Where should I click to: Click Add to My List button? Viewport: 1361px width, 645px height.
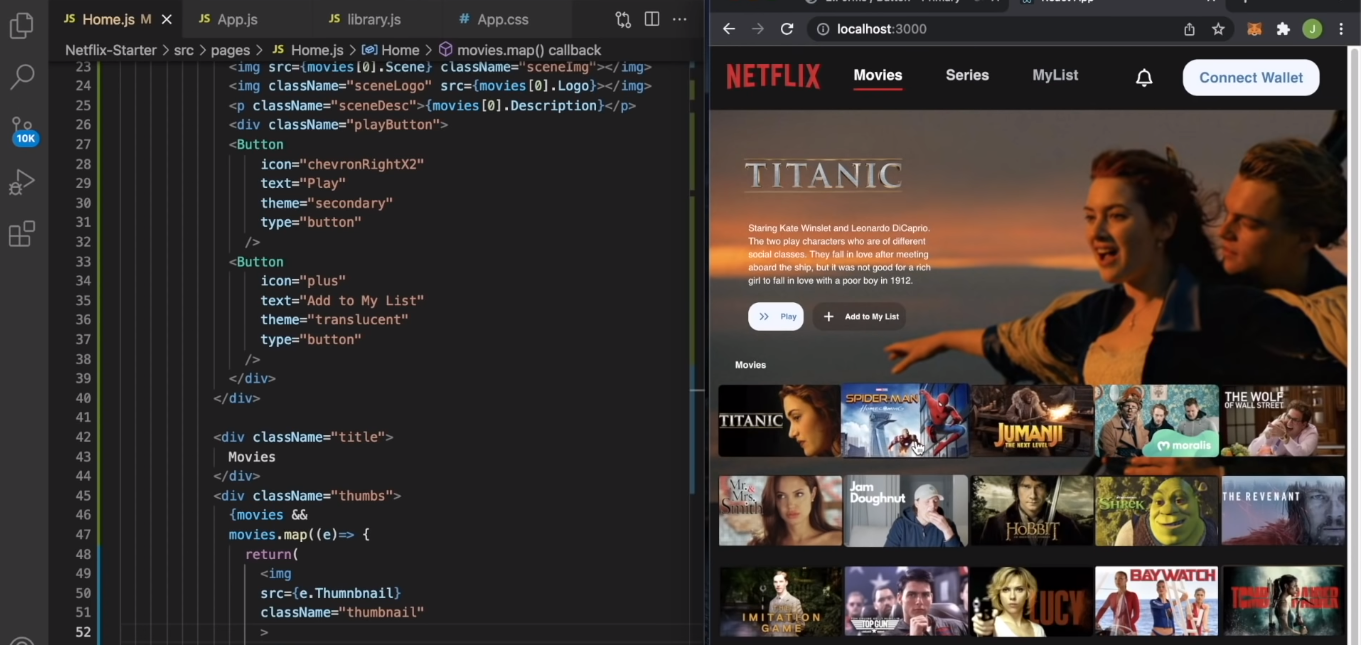tap(860, 316)
